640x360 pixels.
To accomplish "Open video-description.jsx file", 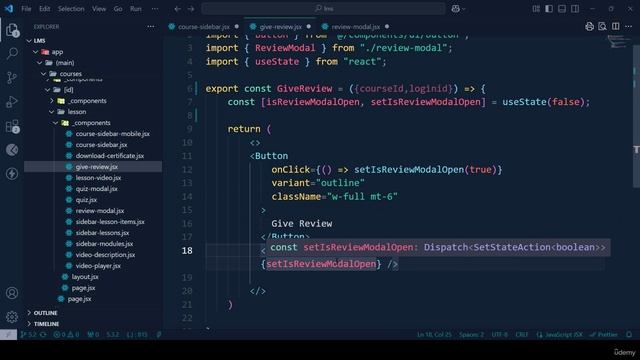I will coord(105,255).
